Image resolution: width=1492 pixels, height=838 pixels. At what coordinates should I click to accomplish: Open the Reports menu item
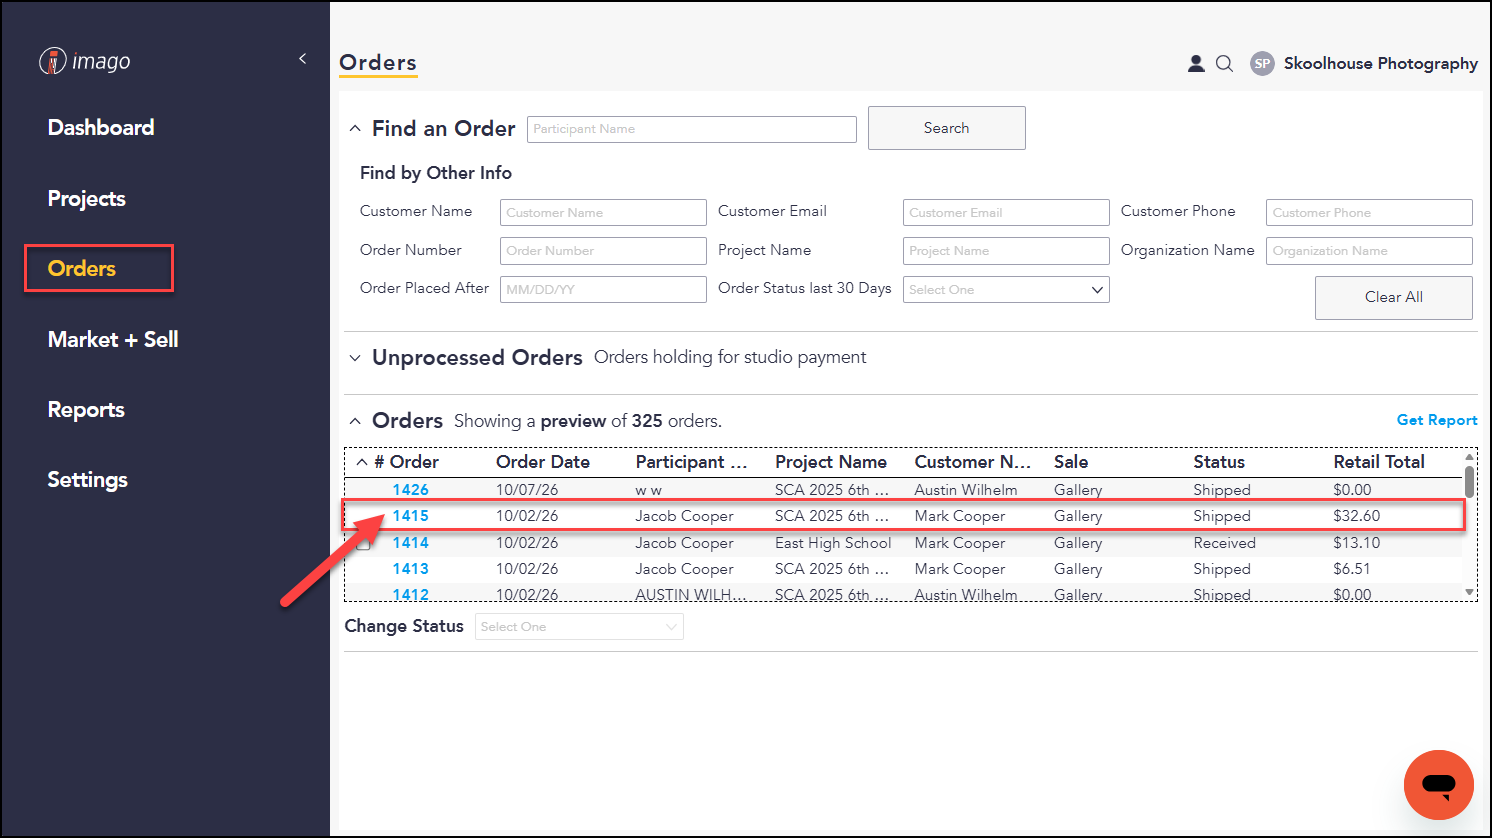[86, 410]
